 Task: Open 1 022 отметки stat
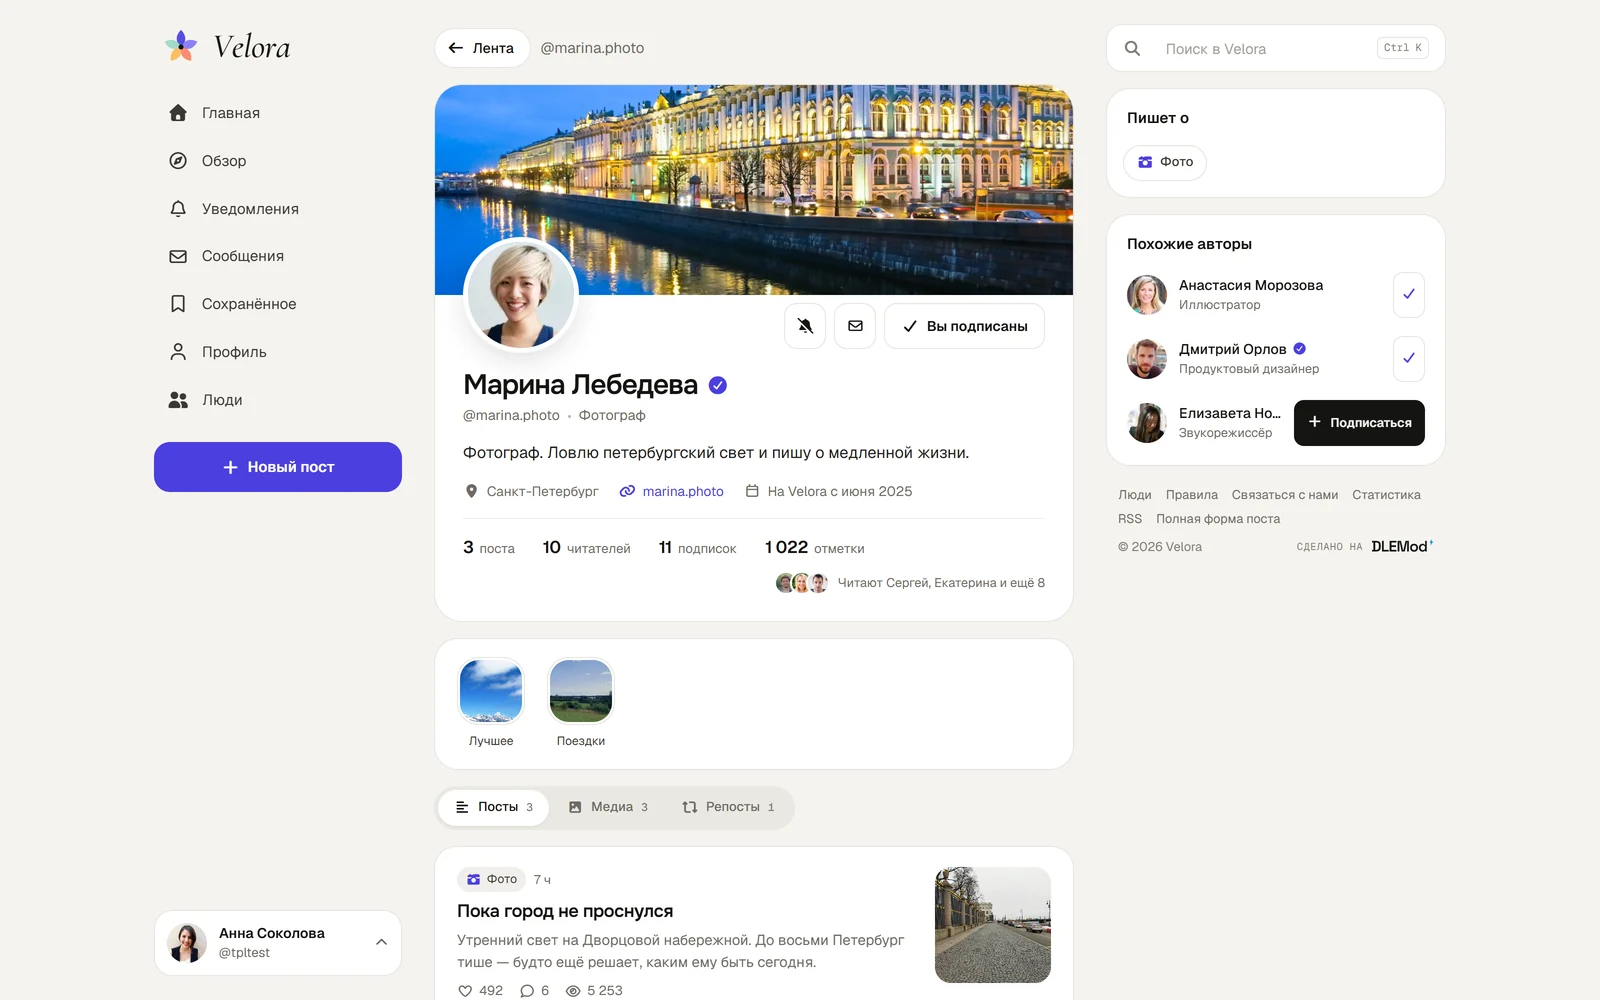click(815, 548)
